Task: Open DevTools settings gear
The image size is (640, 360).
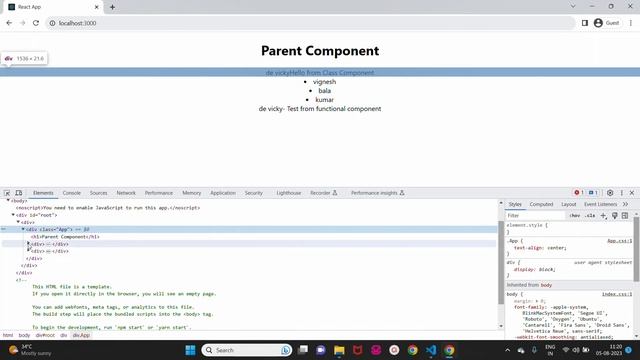Action: (610, 193)
